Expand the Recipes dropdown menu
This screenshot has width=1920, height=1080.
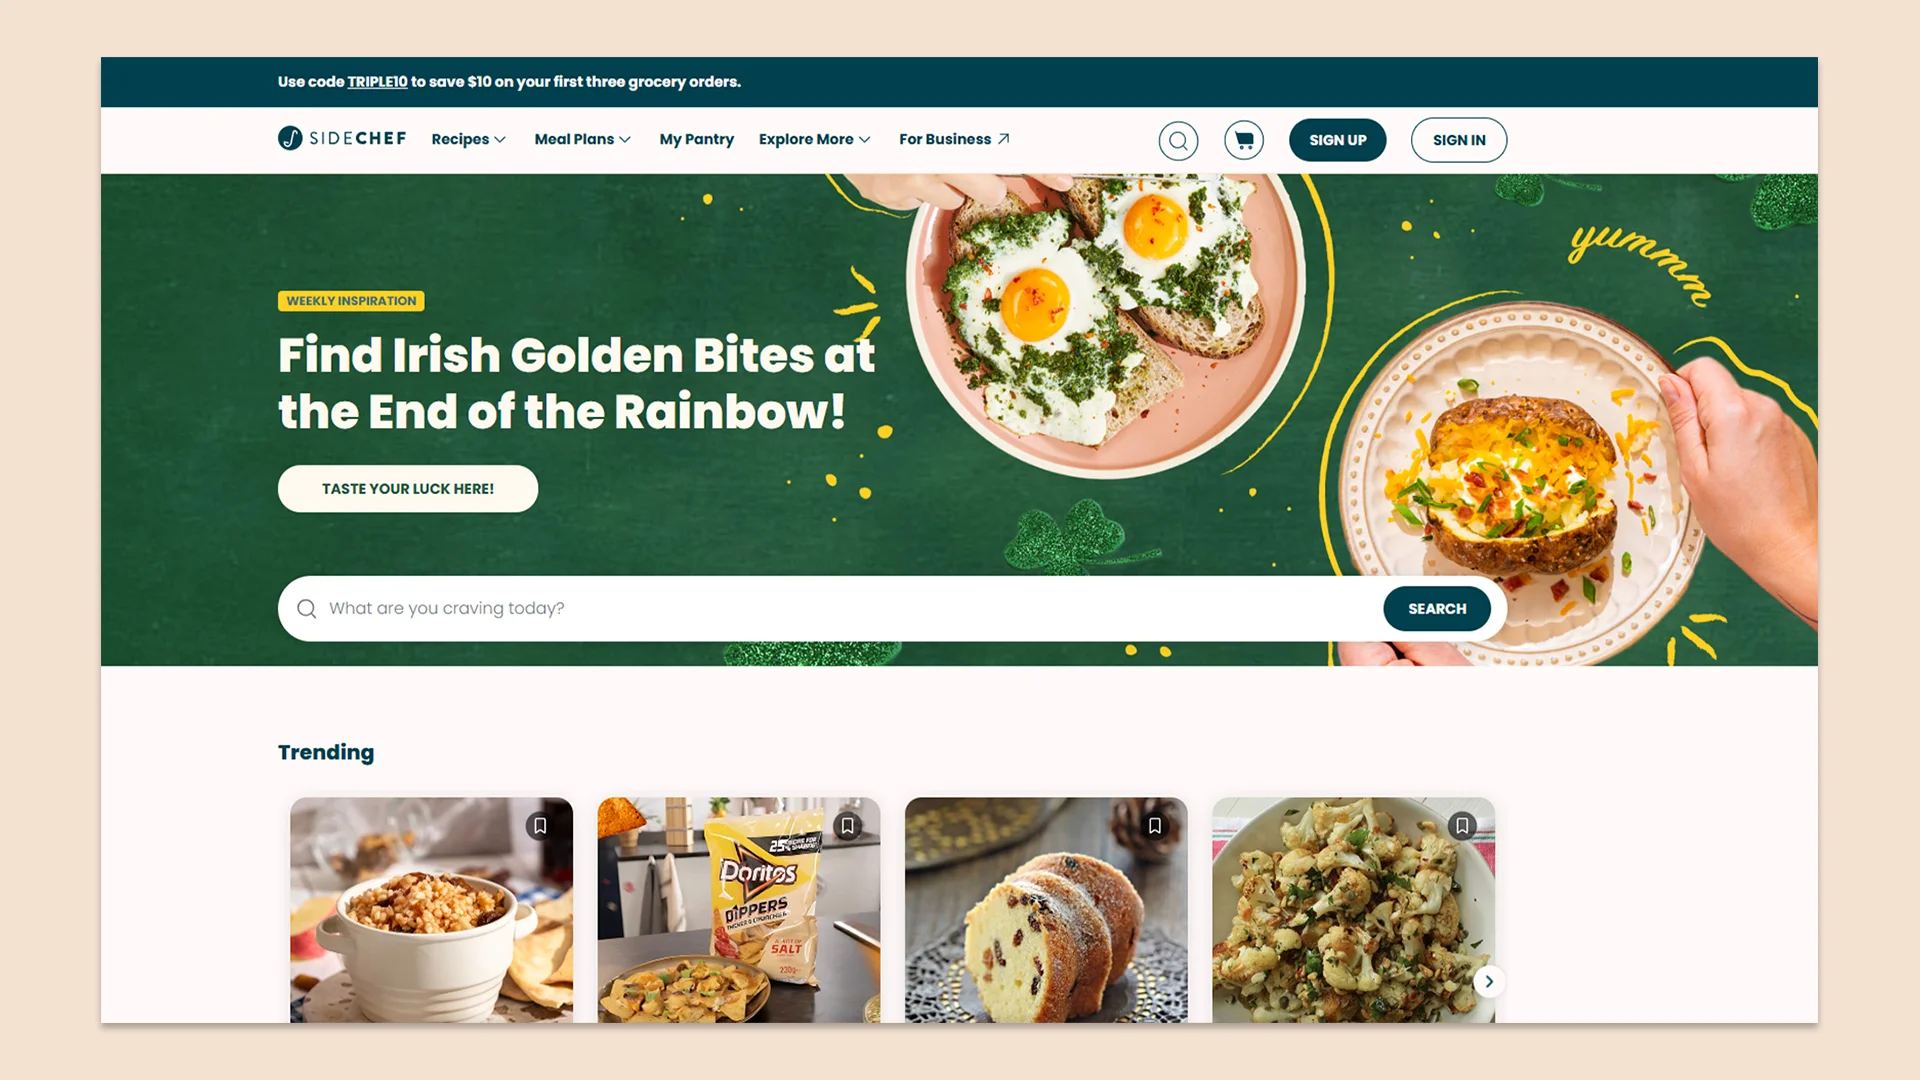click(x=469, y=139)
